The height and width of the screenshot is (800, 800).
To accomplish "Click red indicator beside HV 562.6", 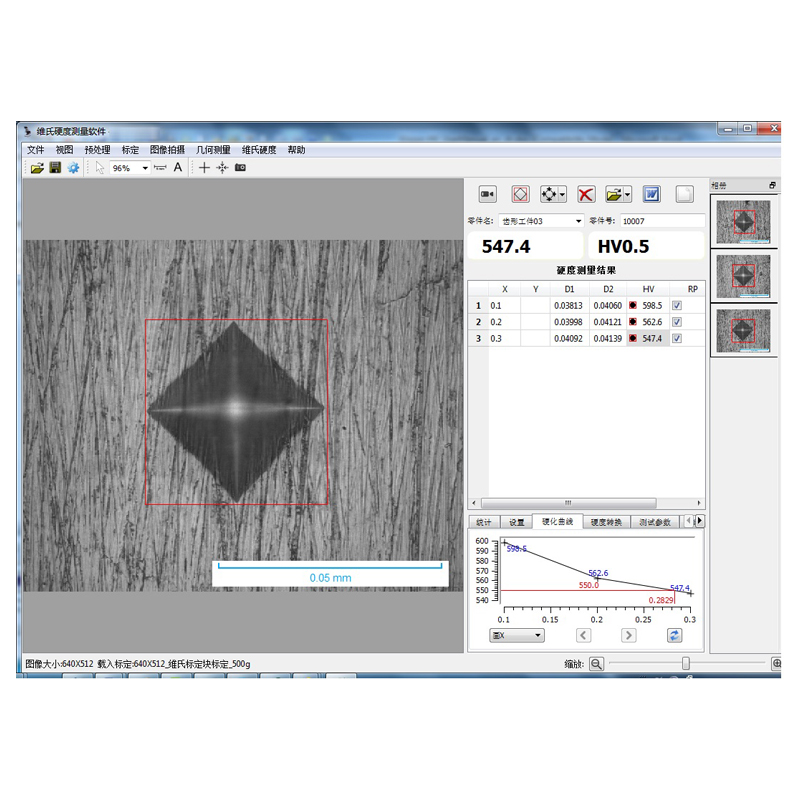I will [633, 322].
